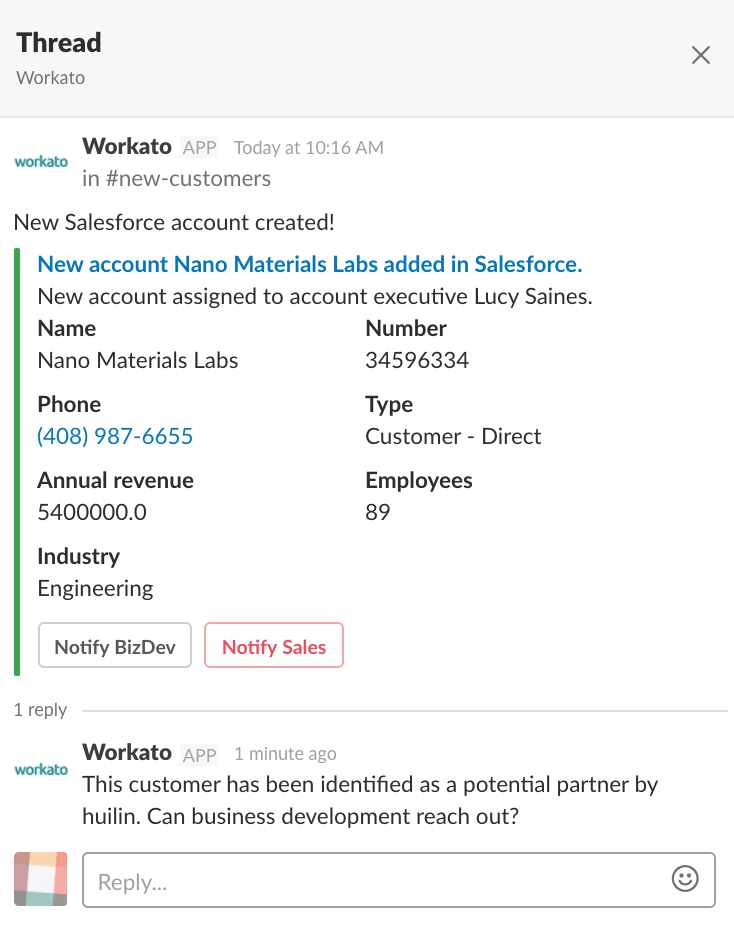Click the Workato name on the first message
Viewport: 734px width, 950px height.
tap(127, 146)
